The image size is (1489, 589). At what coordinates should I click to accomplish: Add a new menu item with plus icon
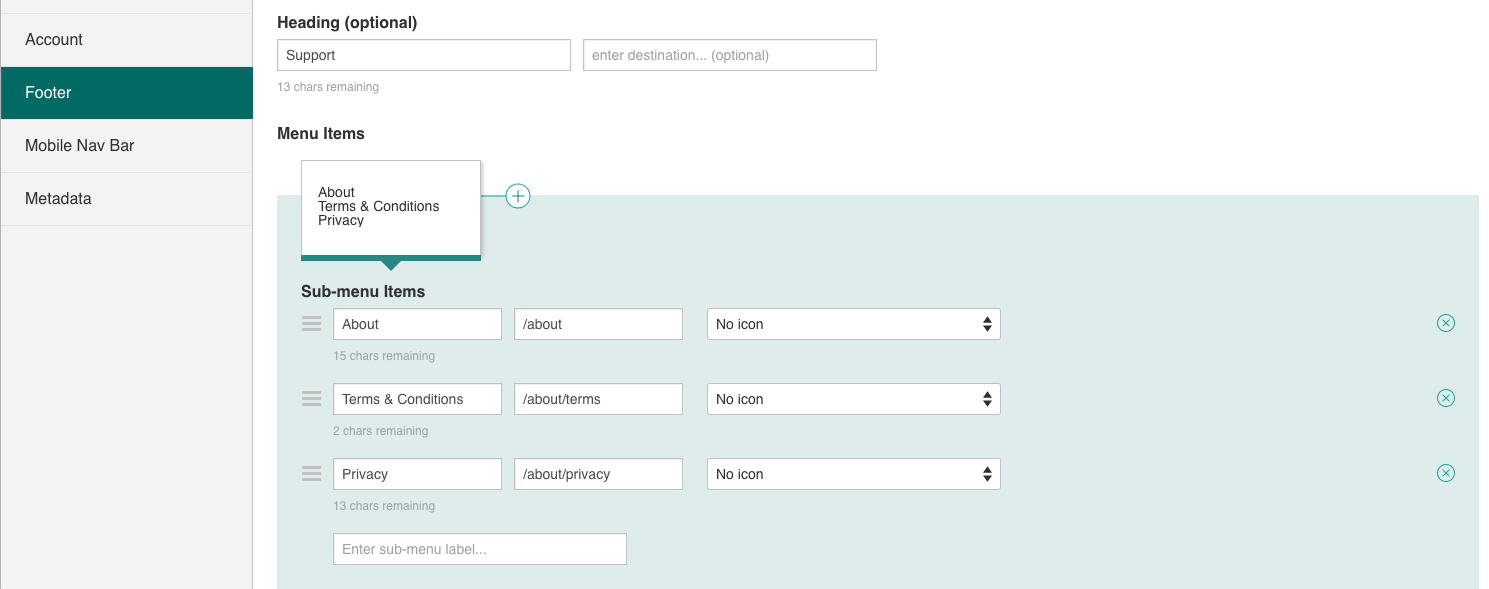[518, 196]
